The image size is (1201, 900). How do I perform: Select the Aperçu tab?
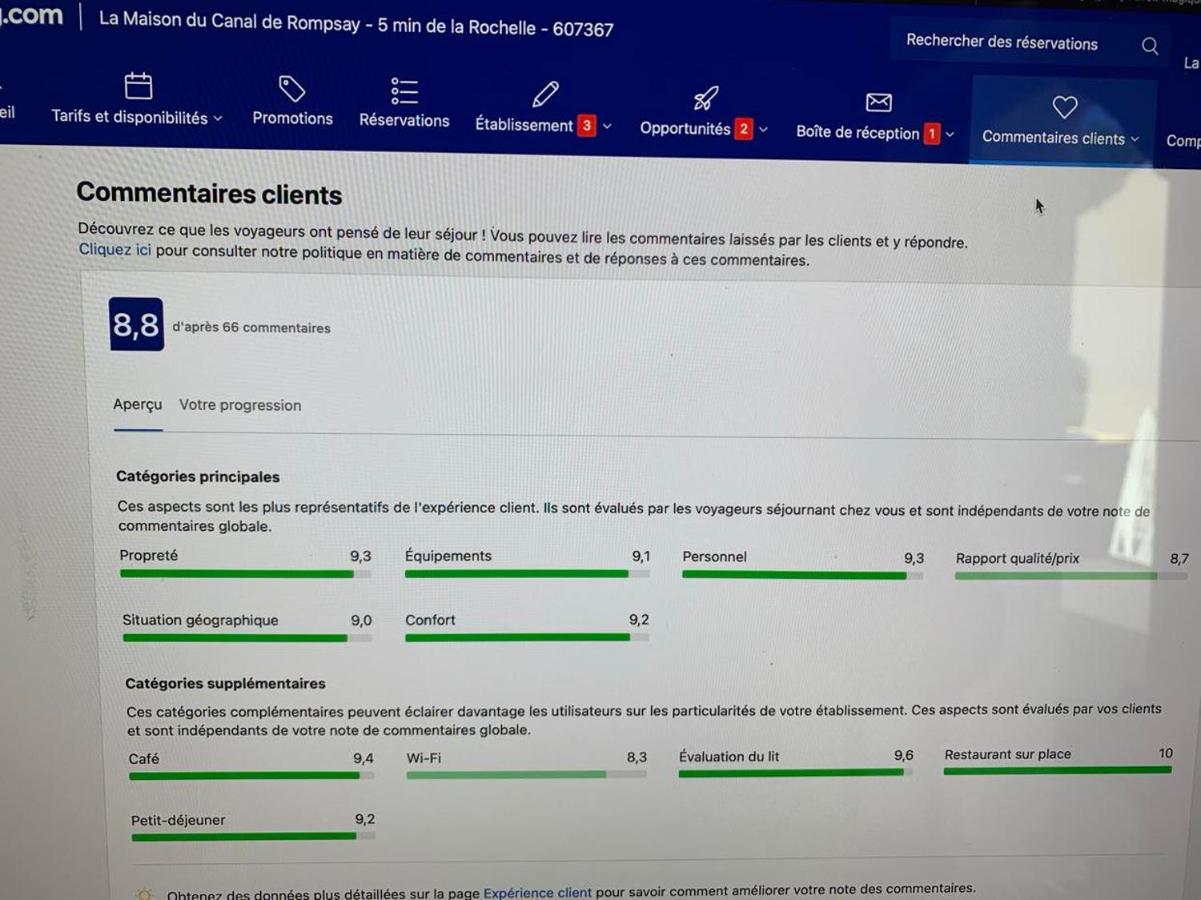pos(137,404)
